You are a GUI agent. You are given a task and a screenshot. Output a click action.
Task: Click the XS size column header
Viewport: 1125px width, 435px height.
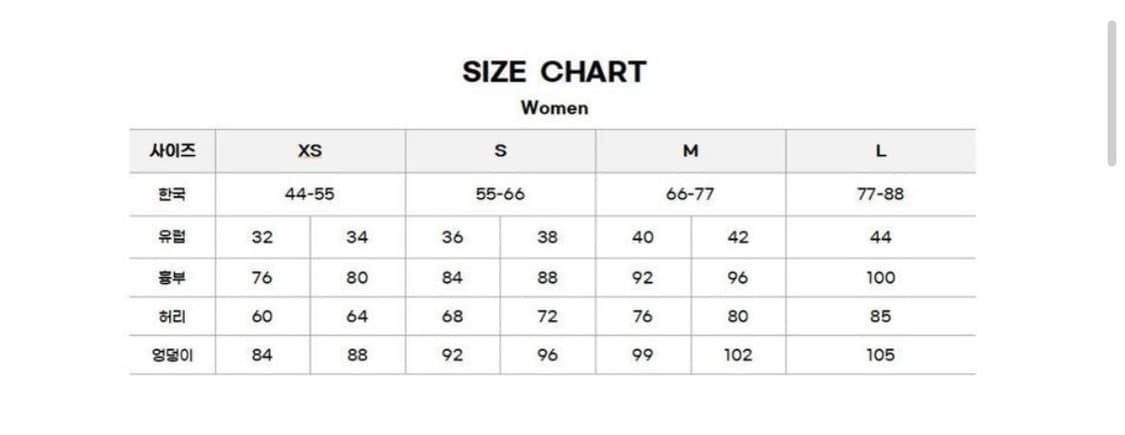310,151
